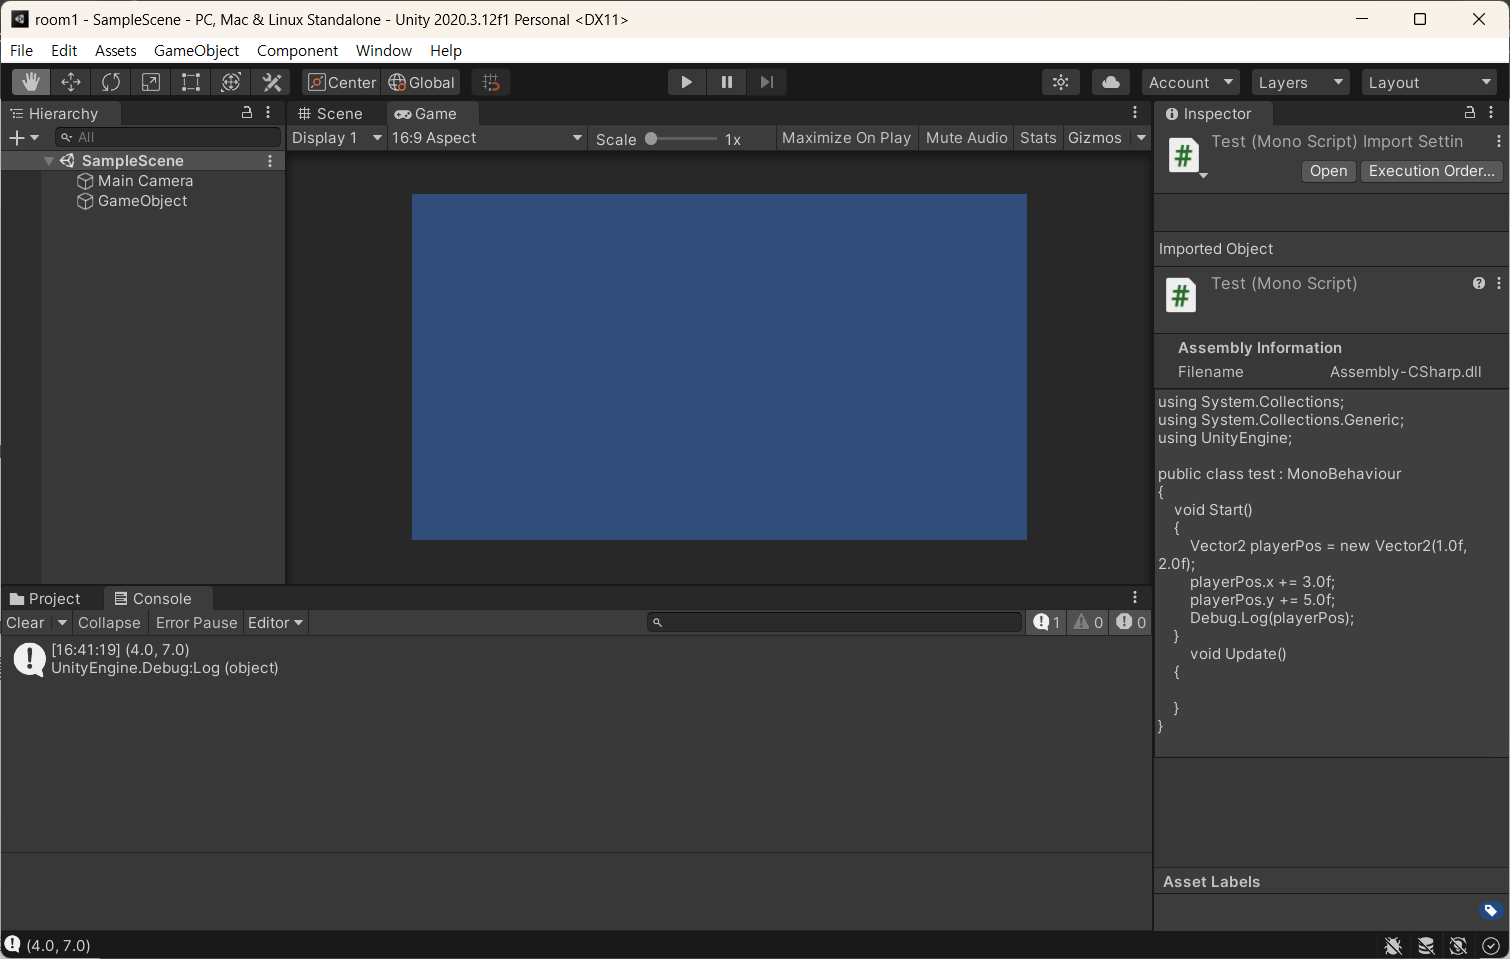Select the Rect tool
This screenshot has height=959, width=1510.
pyautogui.click(x=191, y=82)
